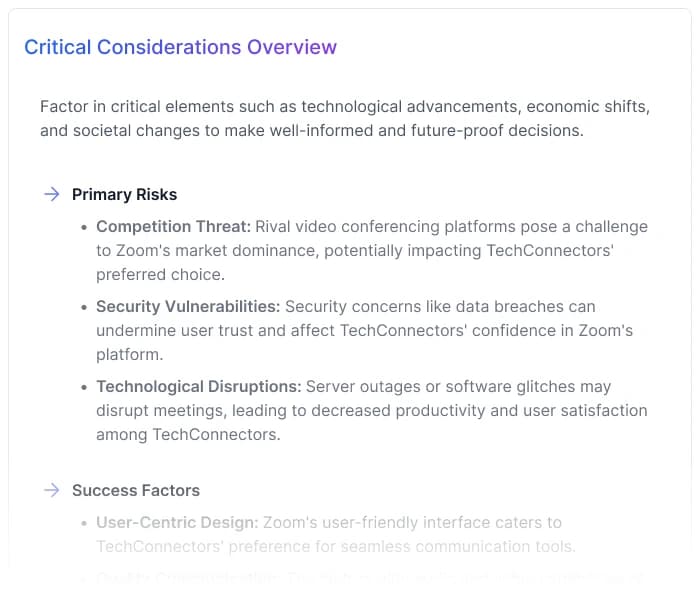Click the intro paragraph starting 'Factor in critical elements'

click(x=347, y=107)
